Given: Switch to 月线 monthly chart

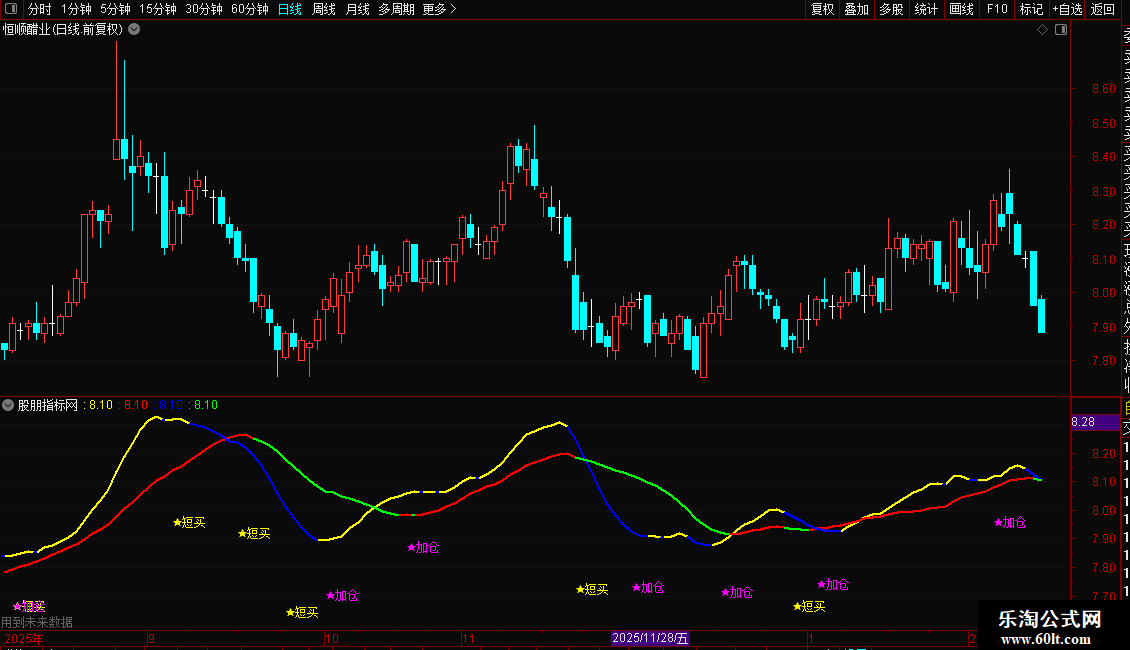Looking at the screenshot, I should click(357, 9).
